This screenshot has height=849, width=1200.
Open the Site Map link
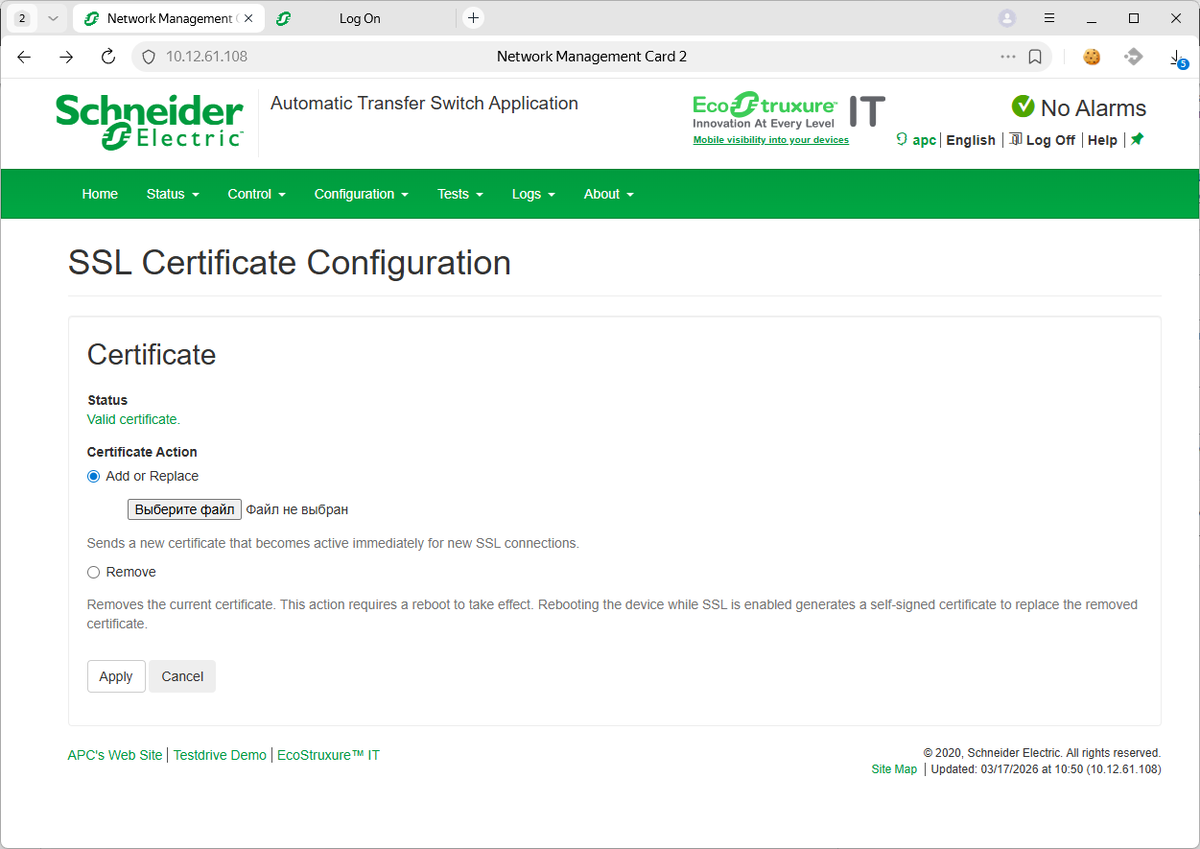[x=894, y=769]
